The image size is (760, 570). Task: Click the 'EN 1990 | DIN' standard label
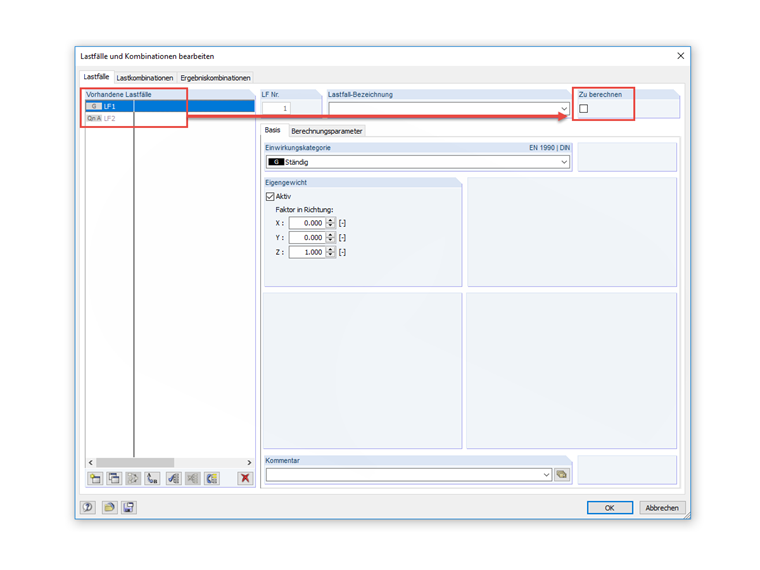549,148
